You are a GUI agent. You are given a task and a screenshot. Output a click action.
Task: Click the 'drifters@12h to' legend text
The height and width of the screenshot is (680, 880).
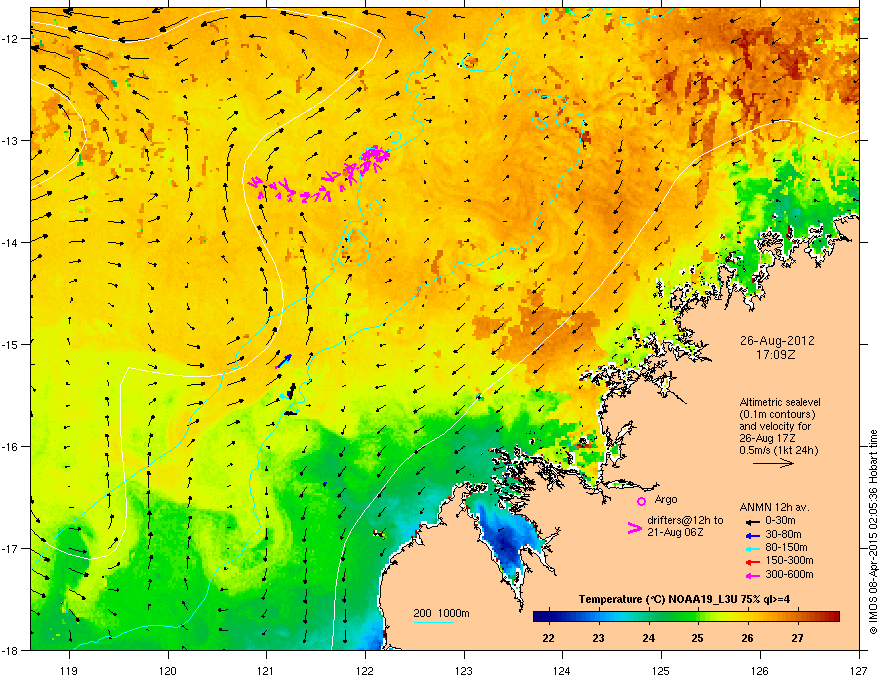(x=685, y=520)
